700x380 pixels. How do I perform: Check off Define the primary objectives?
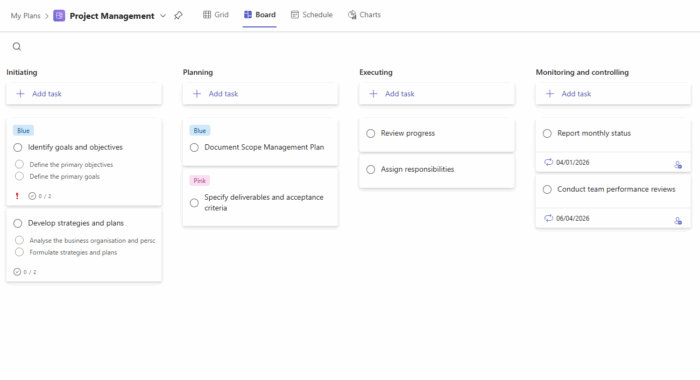tap(19, 164)
